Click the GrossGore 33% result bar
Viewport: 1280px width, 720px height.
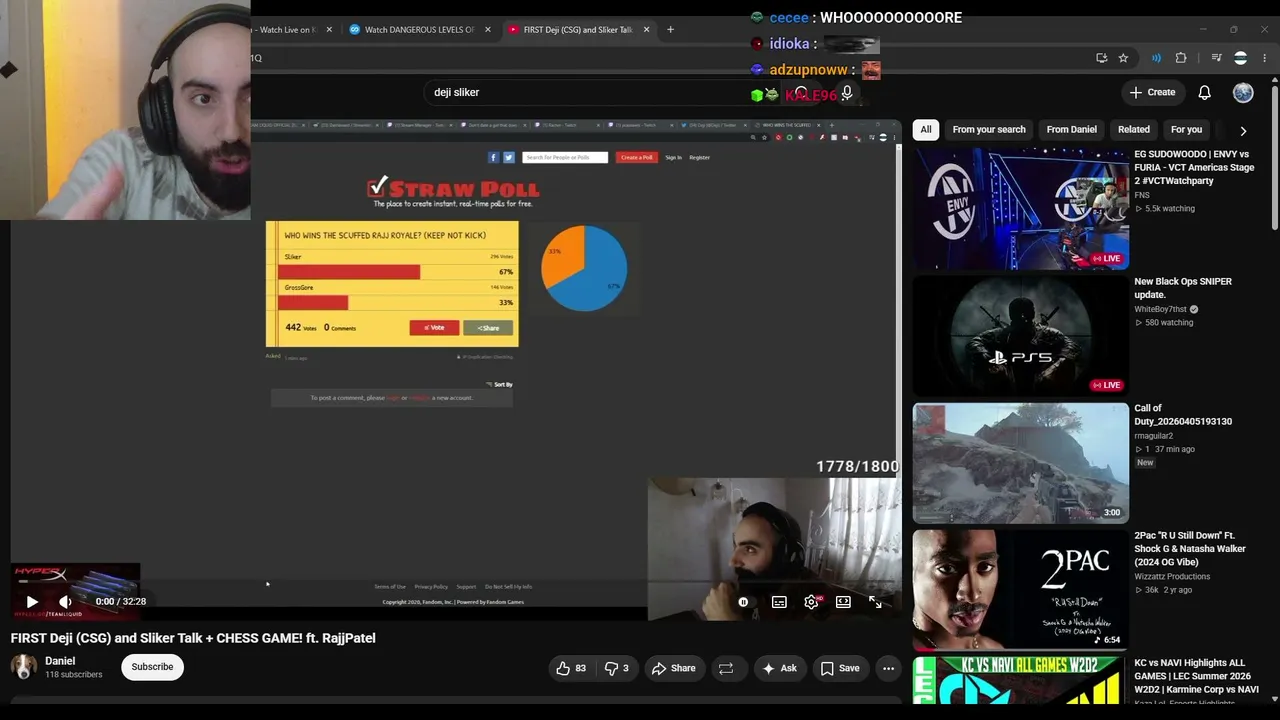click(313, 302)
